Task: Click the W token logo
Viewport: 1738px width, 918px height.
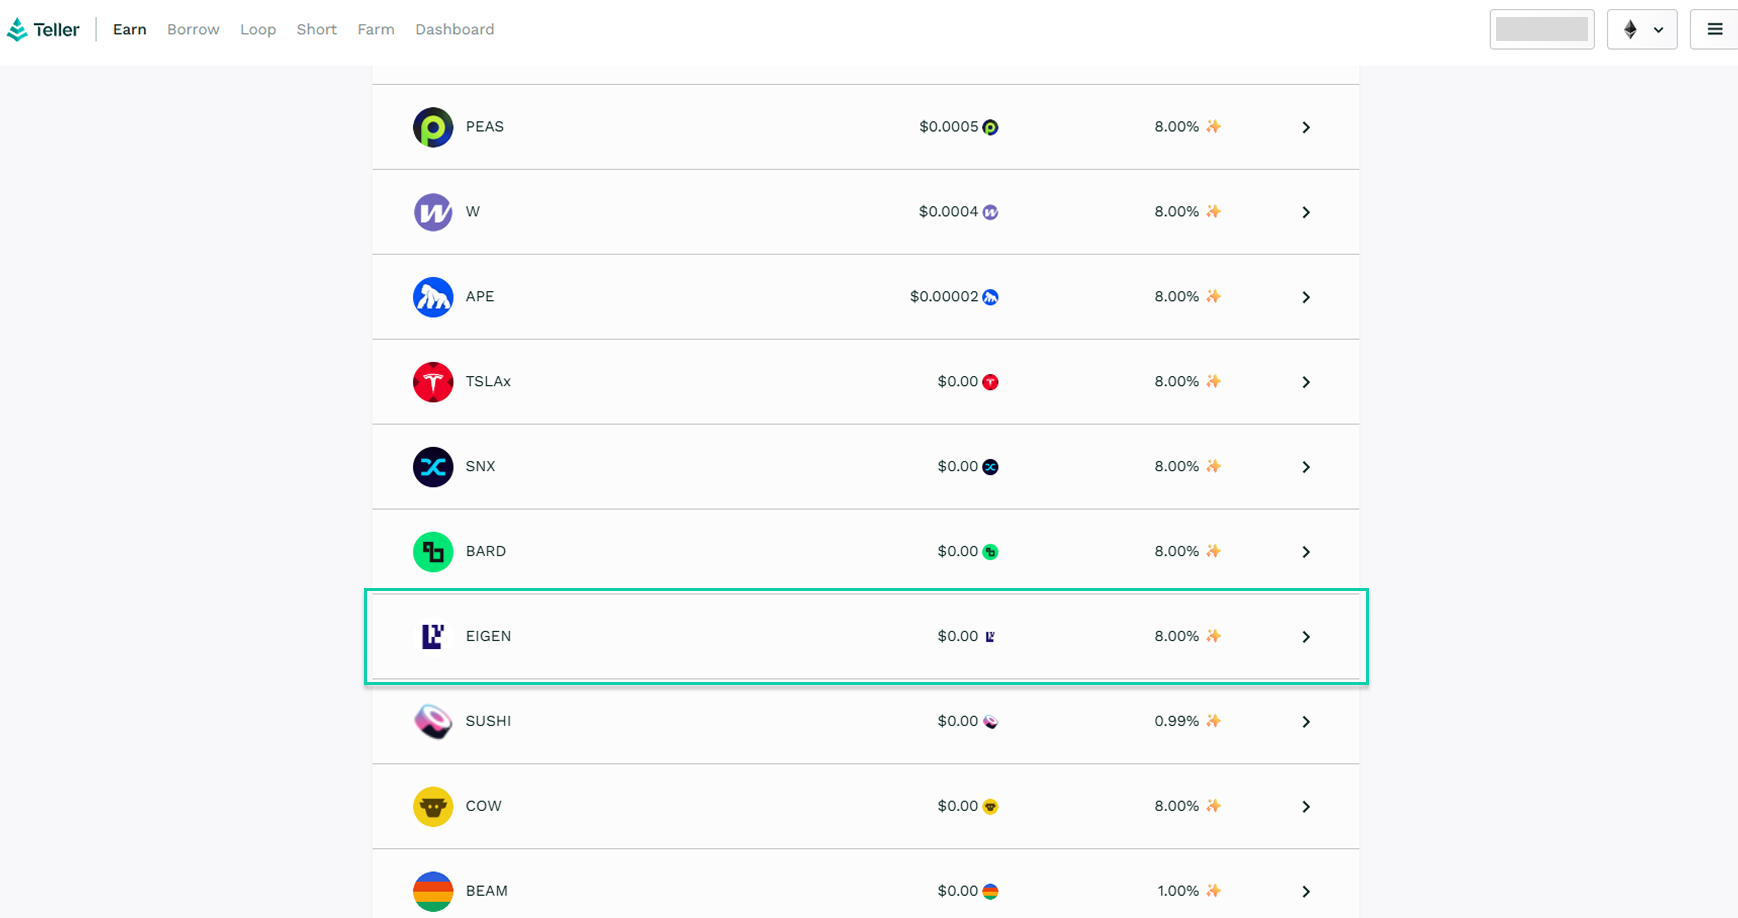Action: click(x=433, y=212)
